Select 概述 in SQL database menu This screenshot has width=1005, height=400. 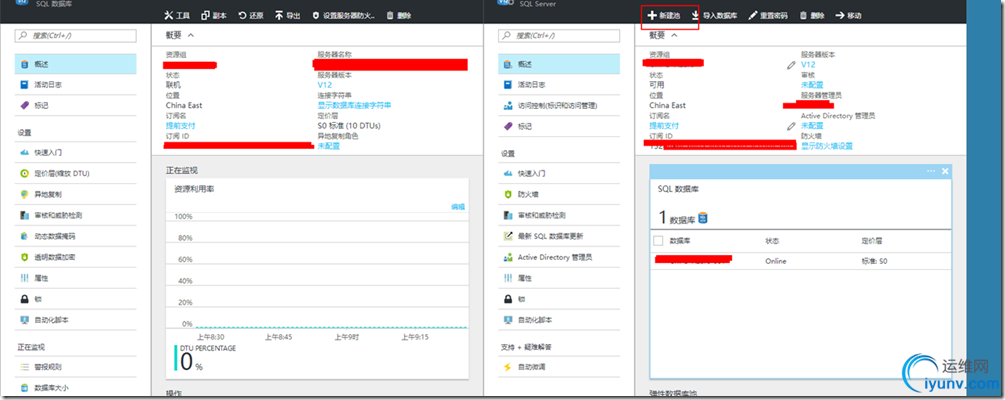click(76, 64)
